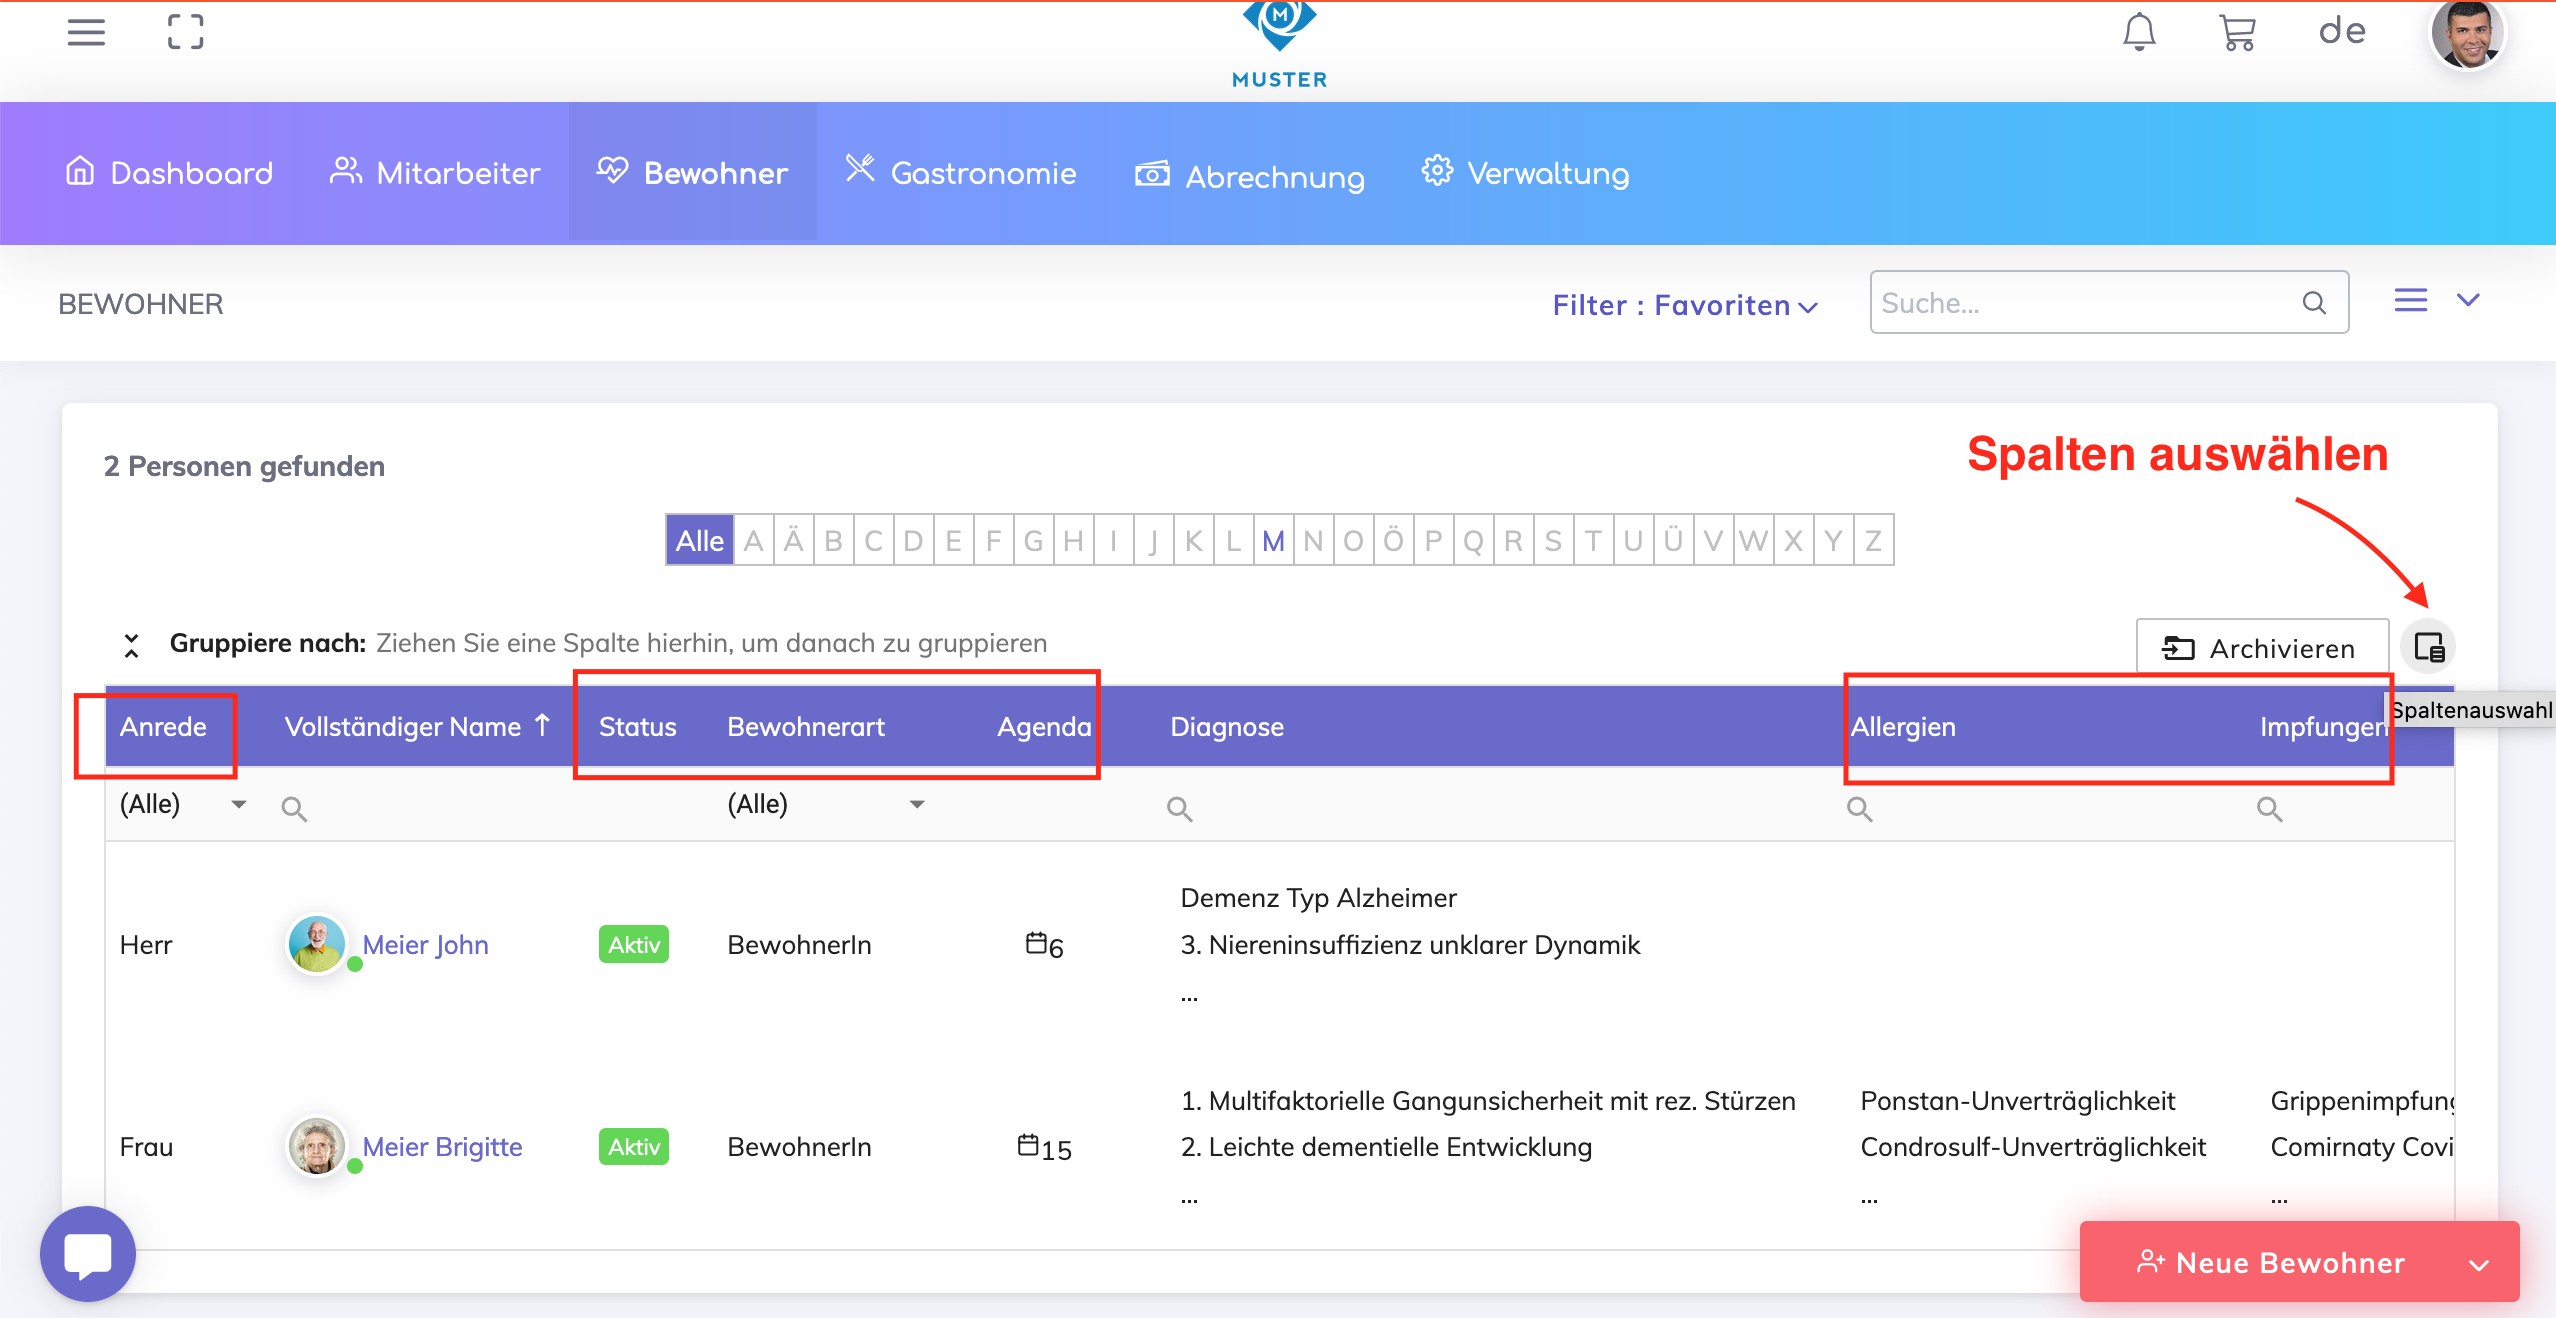The height and width of the screenshot is (1318, 2556).
Task: Collapse the group panel toggle
Action: tap(131, 645)
